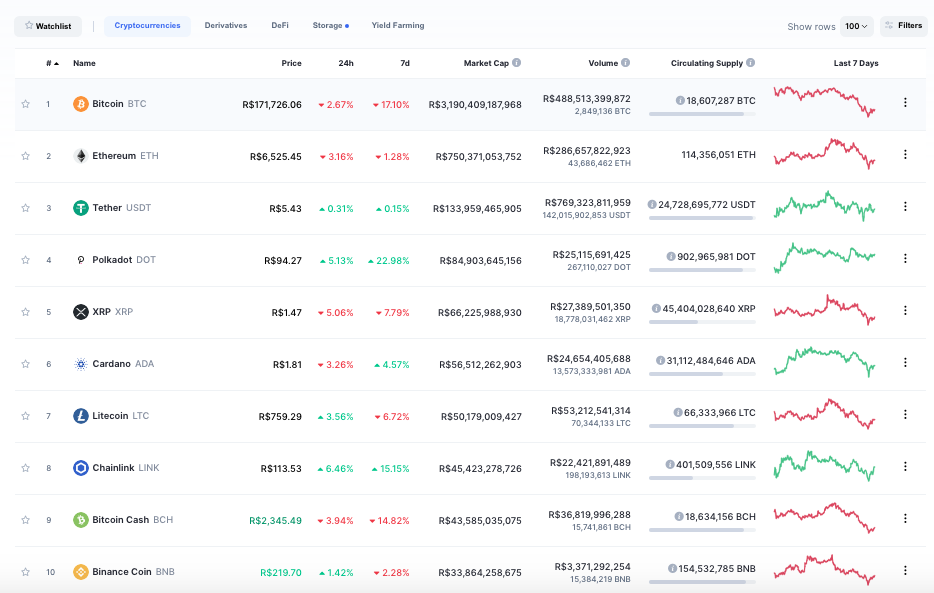The width and height of the screenshot is (934, 593).
Task: Open the Ethereum ETH name link
Action: click(x=125, y=156)
